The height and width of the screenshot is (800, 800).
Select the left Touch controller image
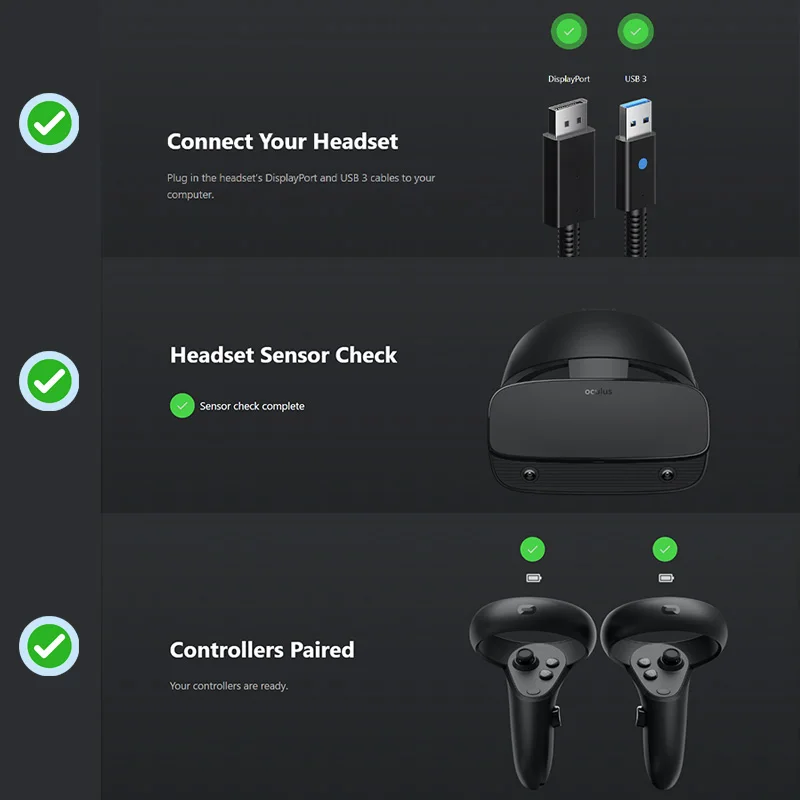533,693
